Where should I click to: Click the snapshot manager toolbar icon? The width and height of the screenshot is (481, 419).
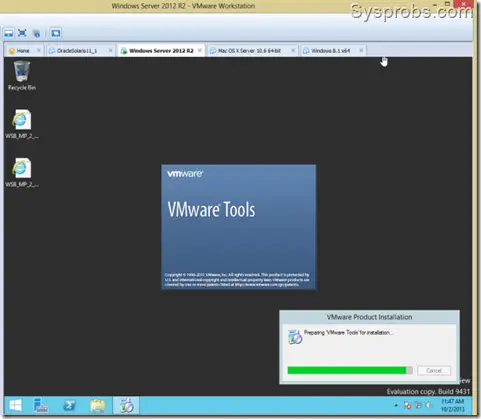[36, 33]
